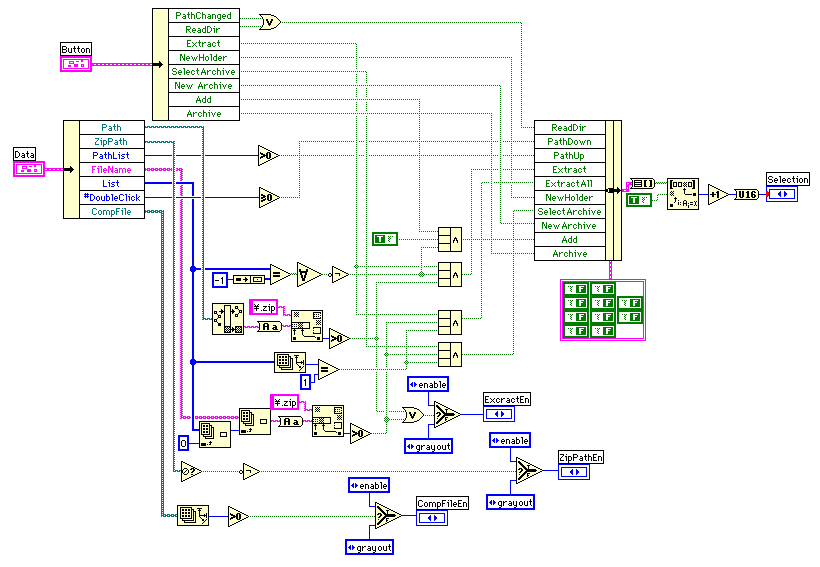Click the Or gate beside PathChanged
The height and width of the screenshot is (567, 820).
pyautogui.click(x=269, y=20)
